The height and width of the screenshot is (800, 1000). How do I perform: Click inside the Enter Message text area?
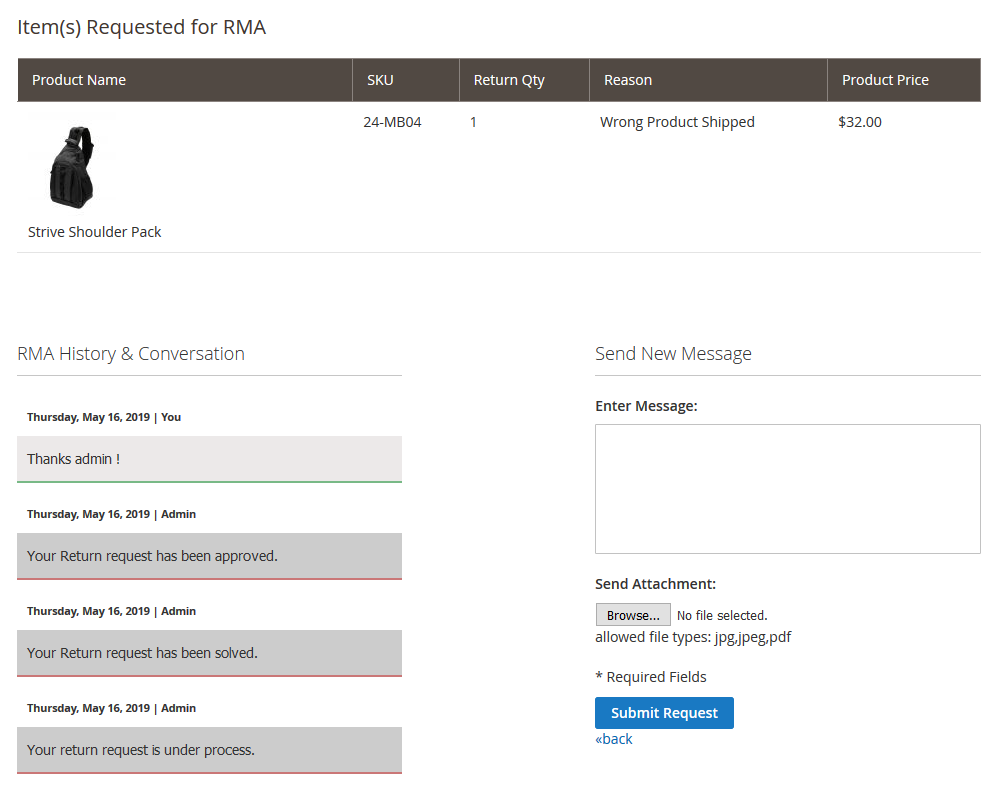tap(787, 488)
